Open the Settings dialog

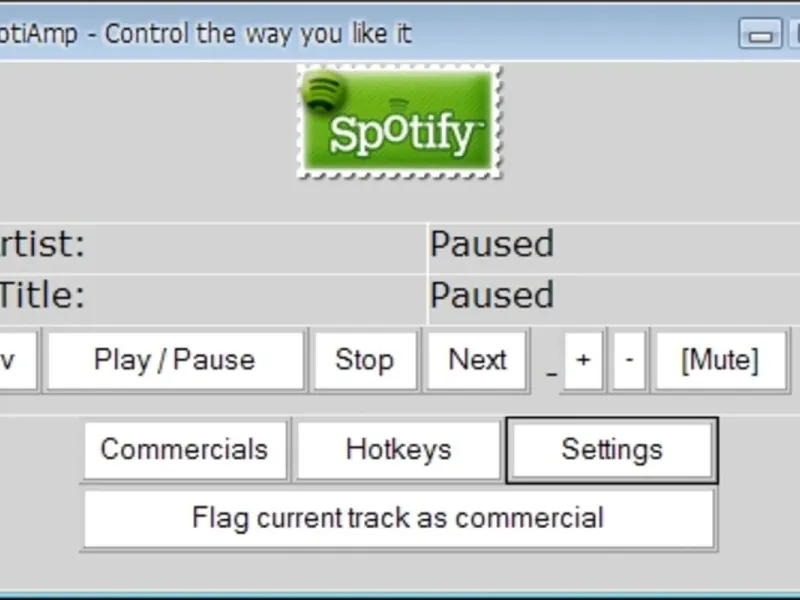coord(611,450)
